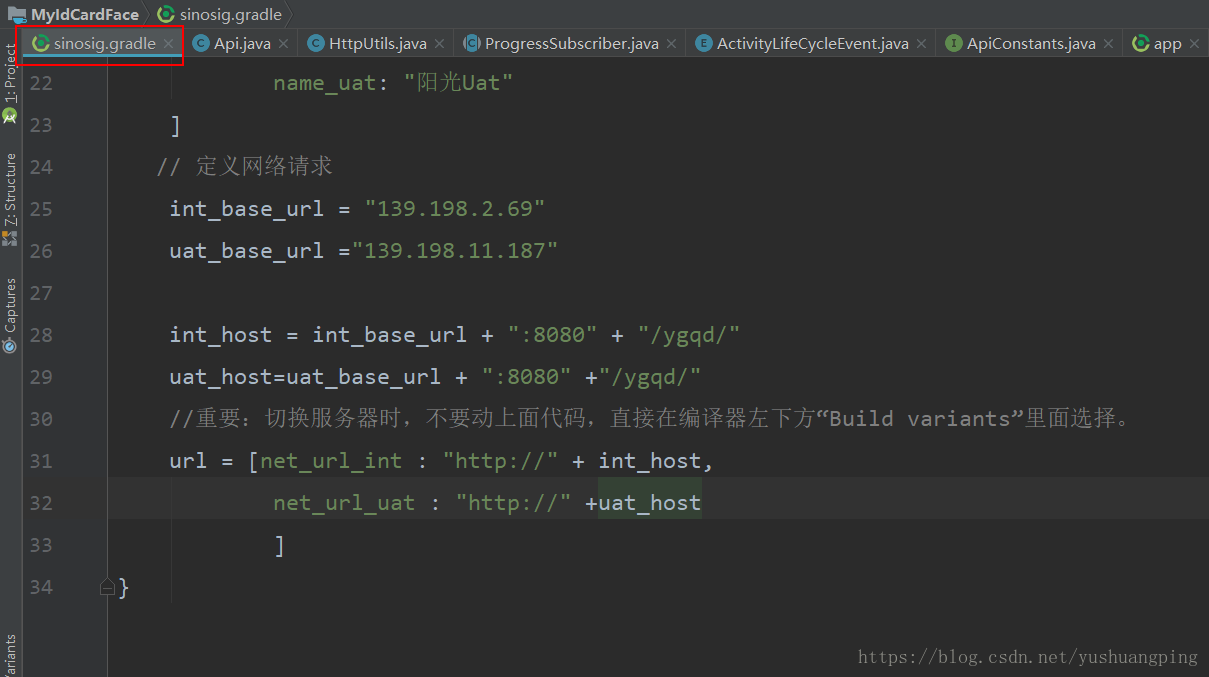Click the class icon on the ProgressSubscriber.java tab
Screen dimensions: 1209x677
472,44
